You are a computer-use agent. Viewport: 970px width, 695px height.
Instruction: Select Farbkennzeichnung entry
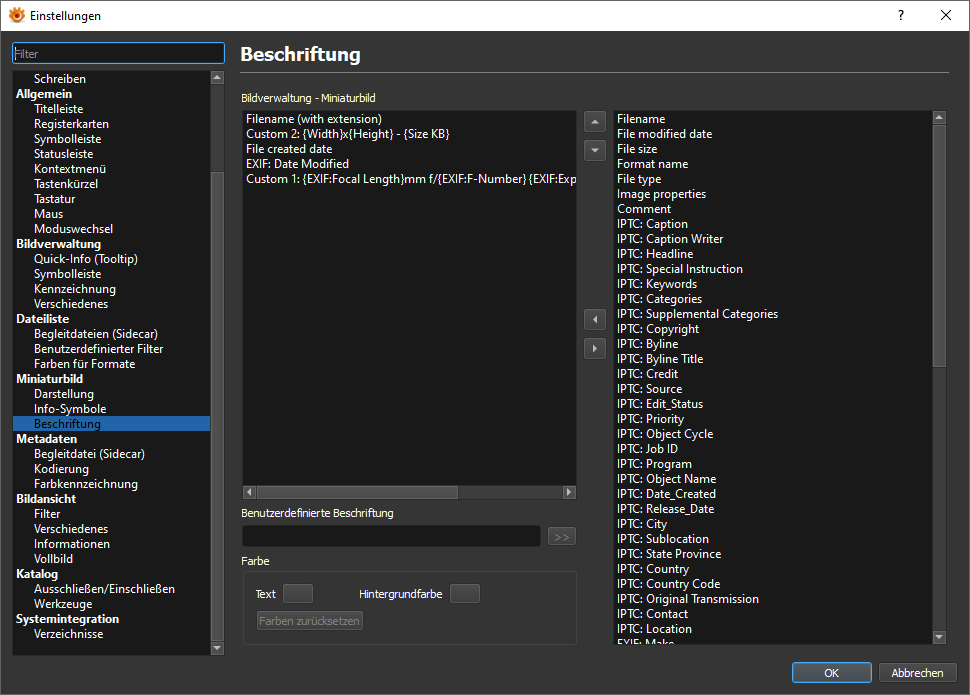(86, 484)
